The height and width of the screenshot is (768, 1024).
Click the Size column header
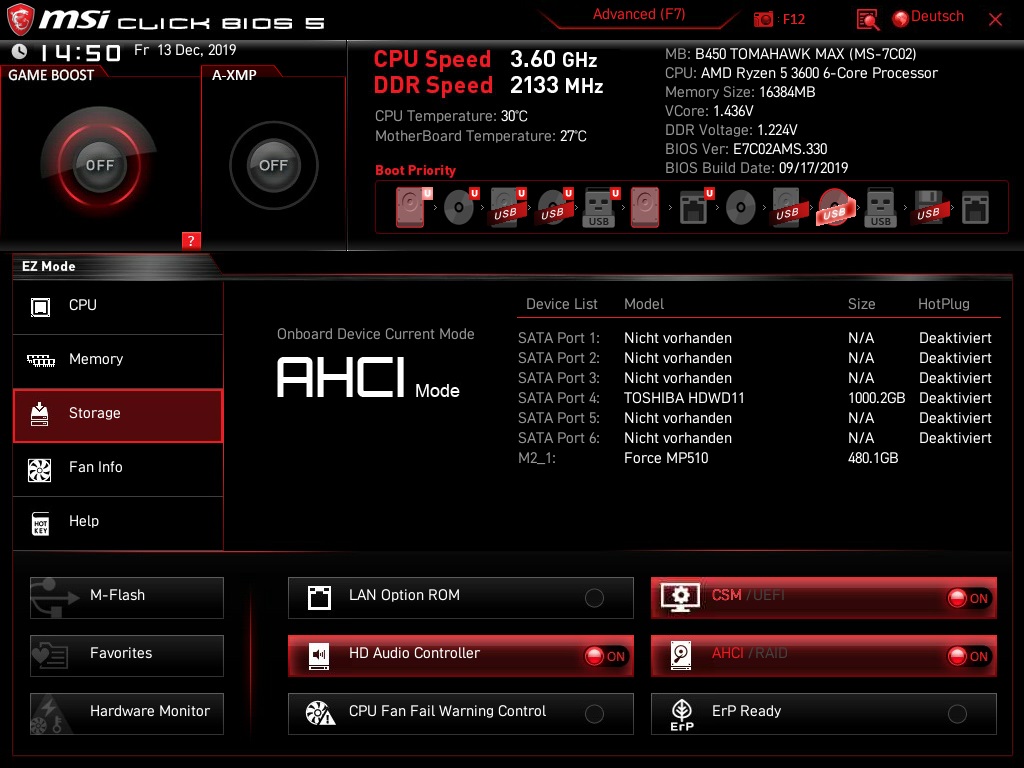(861, 304)
